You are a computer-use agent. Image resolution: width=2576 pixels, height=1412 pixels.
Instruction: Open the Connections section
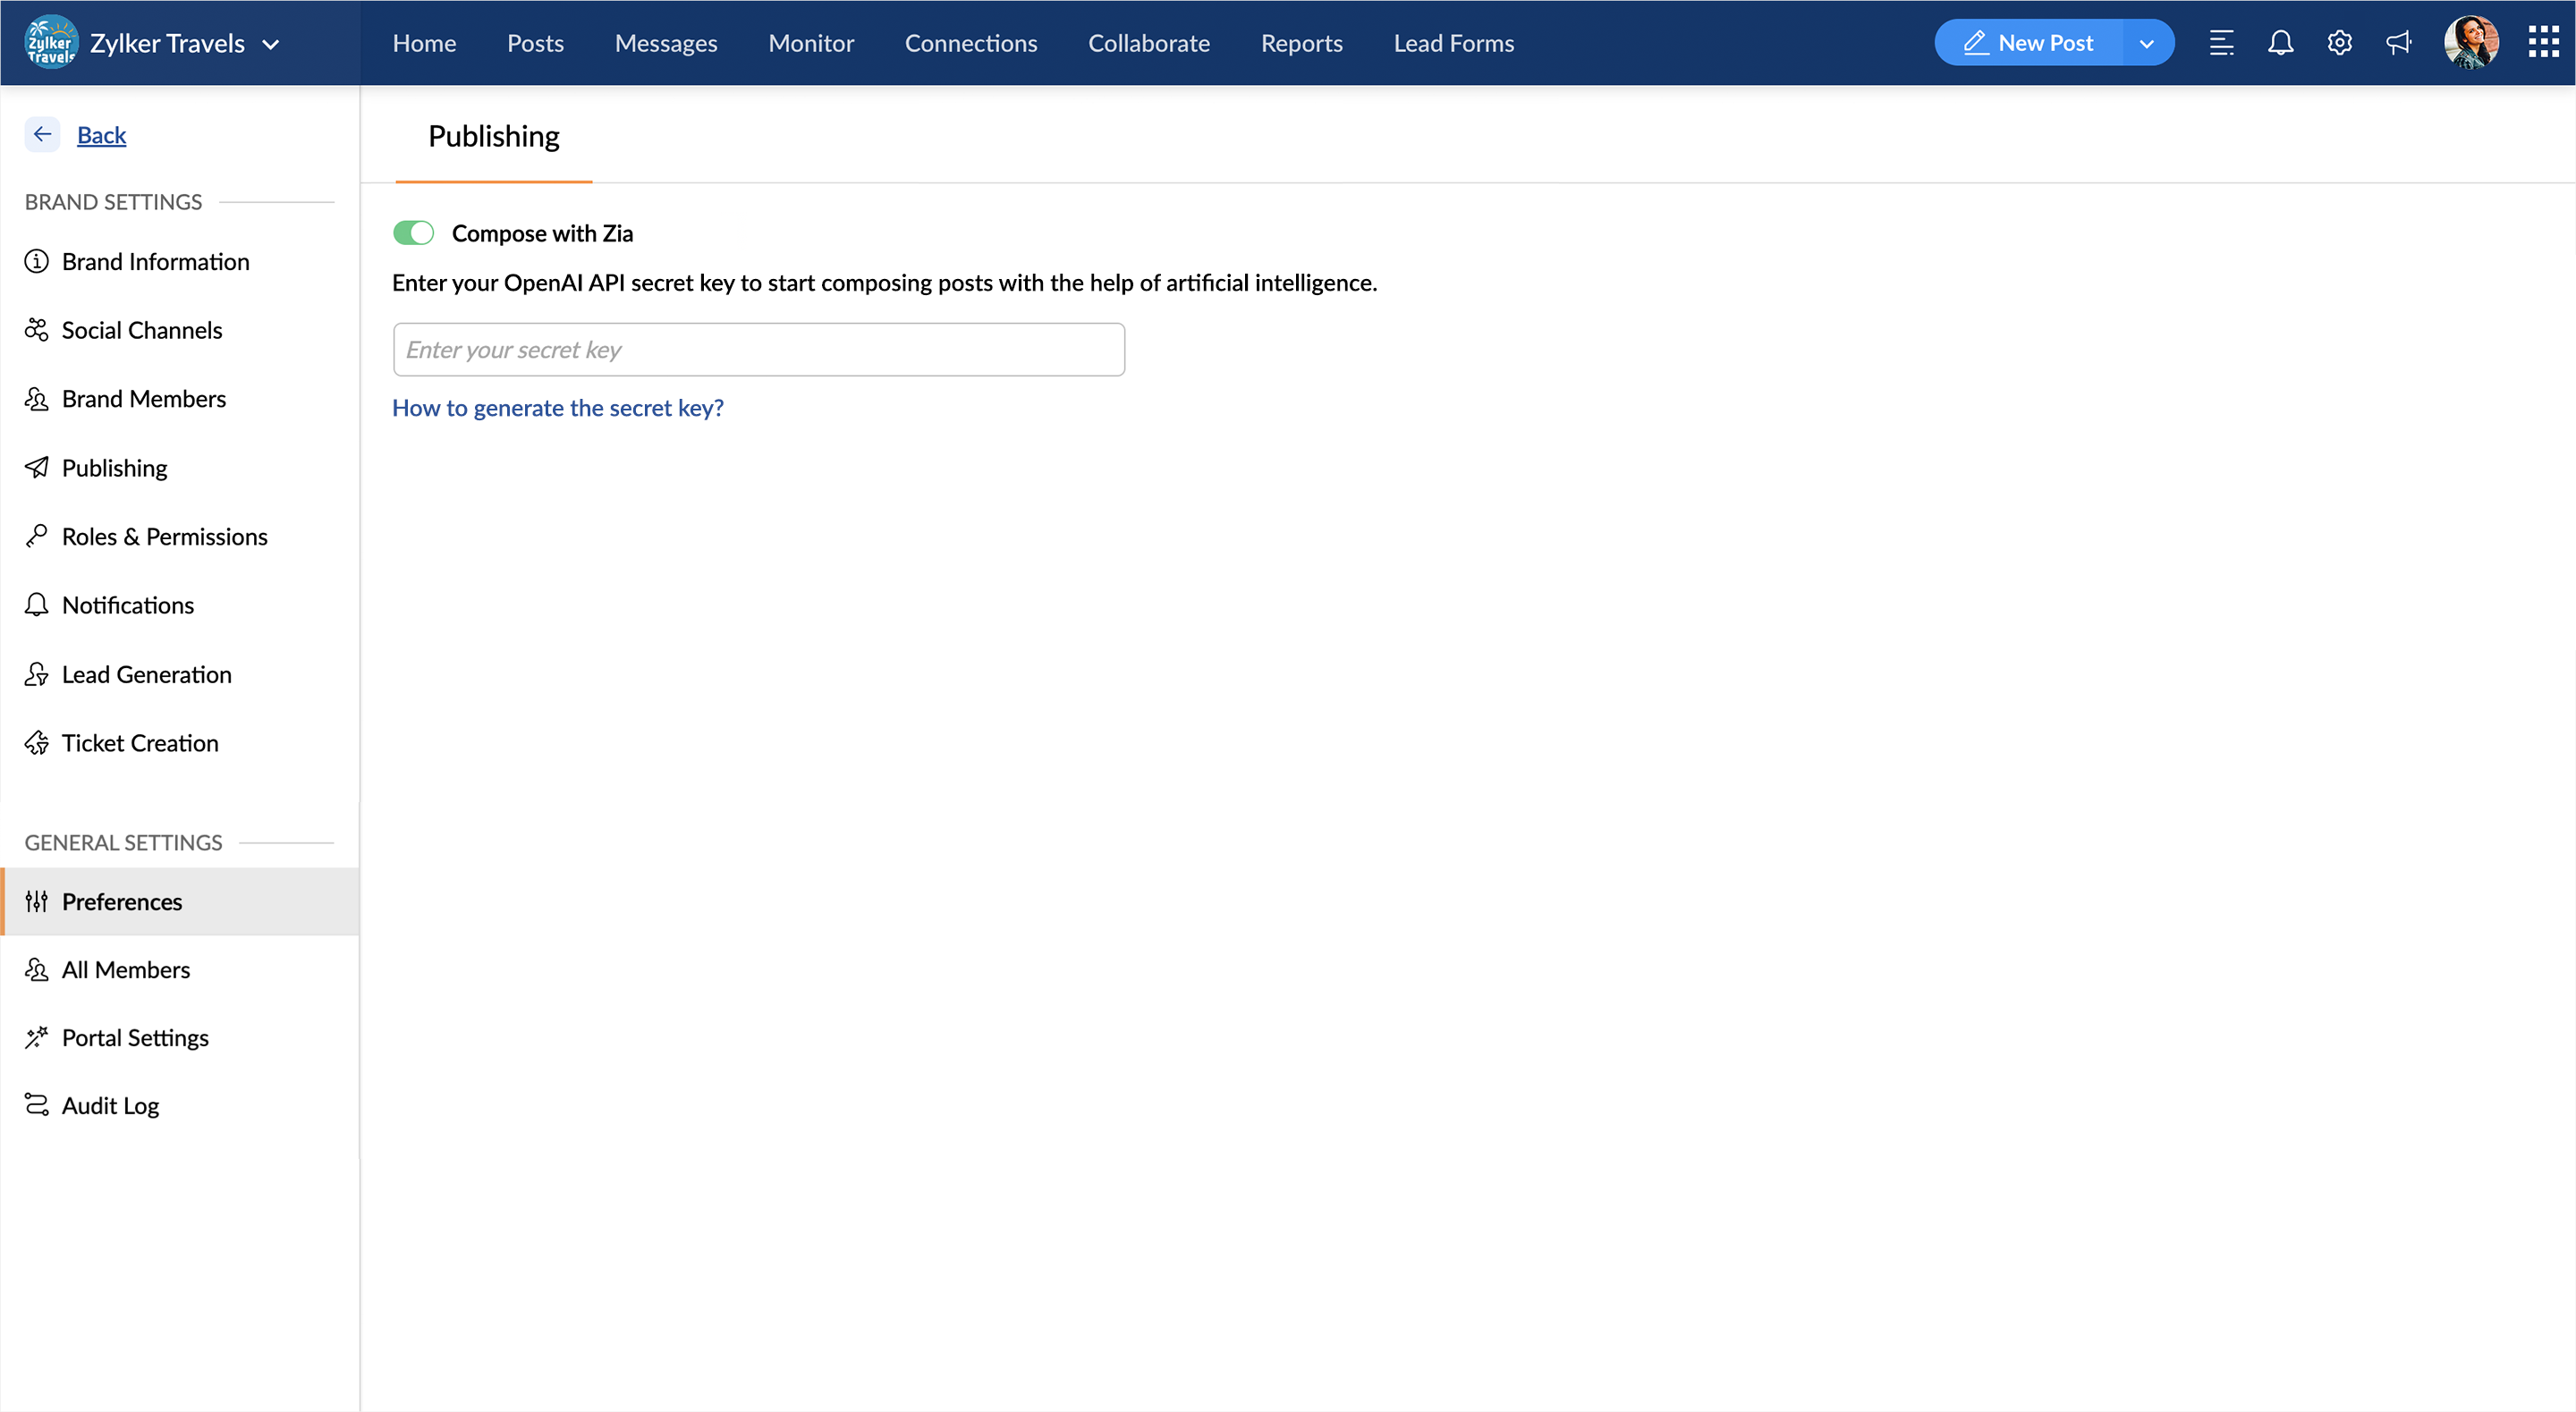(x=971, y=43)
